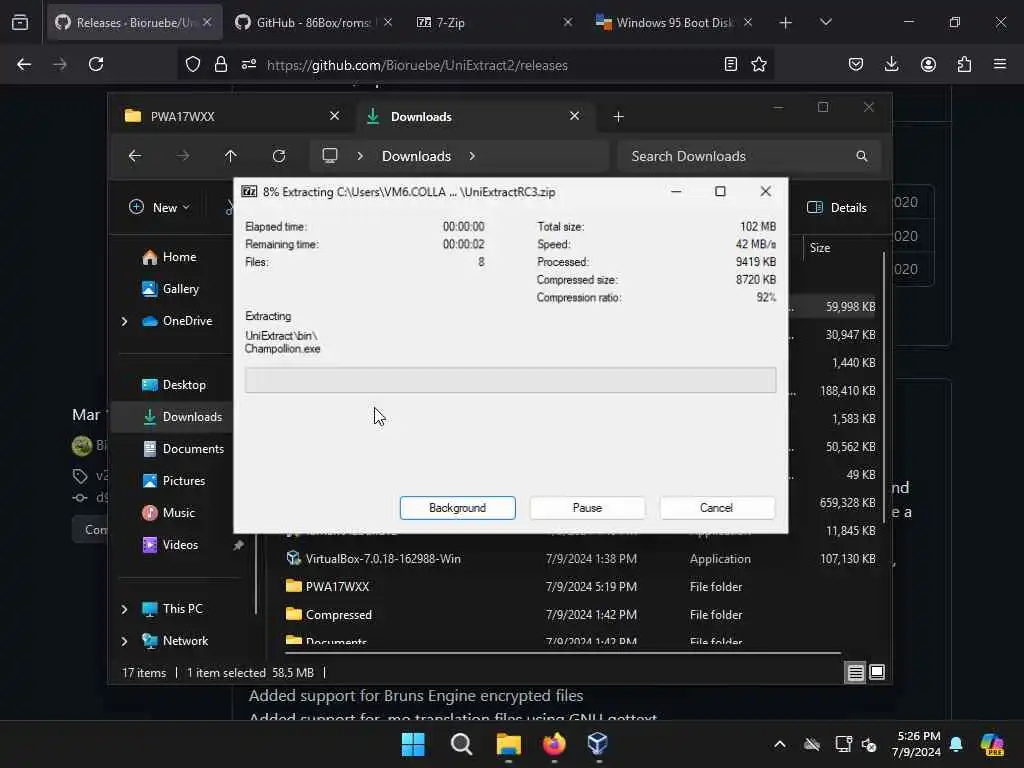Expand This PC tree node
The height and width of the screenshot is (768, 1024).
point(124,609)
